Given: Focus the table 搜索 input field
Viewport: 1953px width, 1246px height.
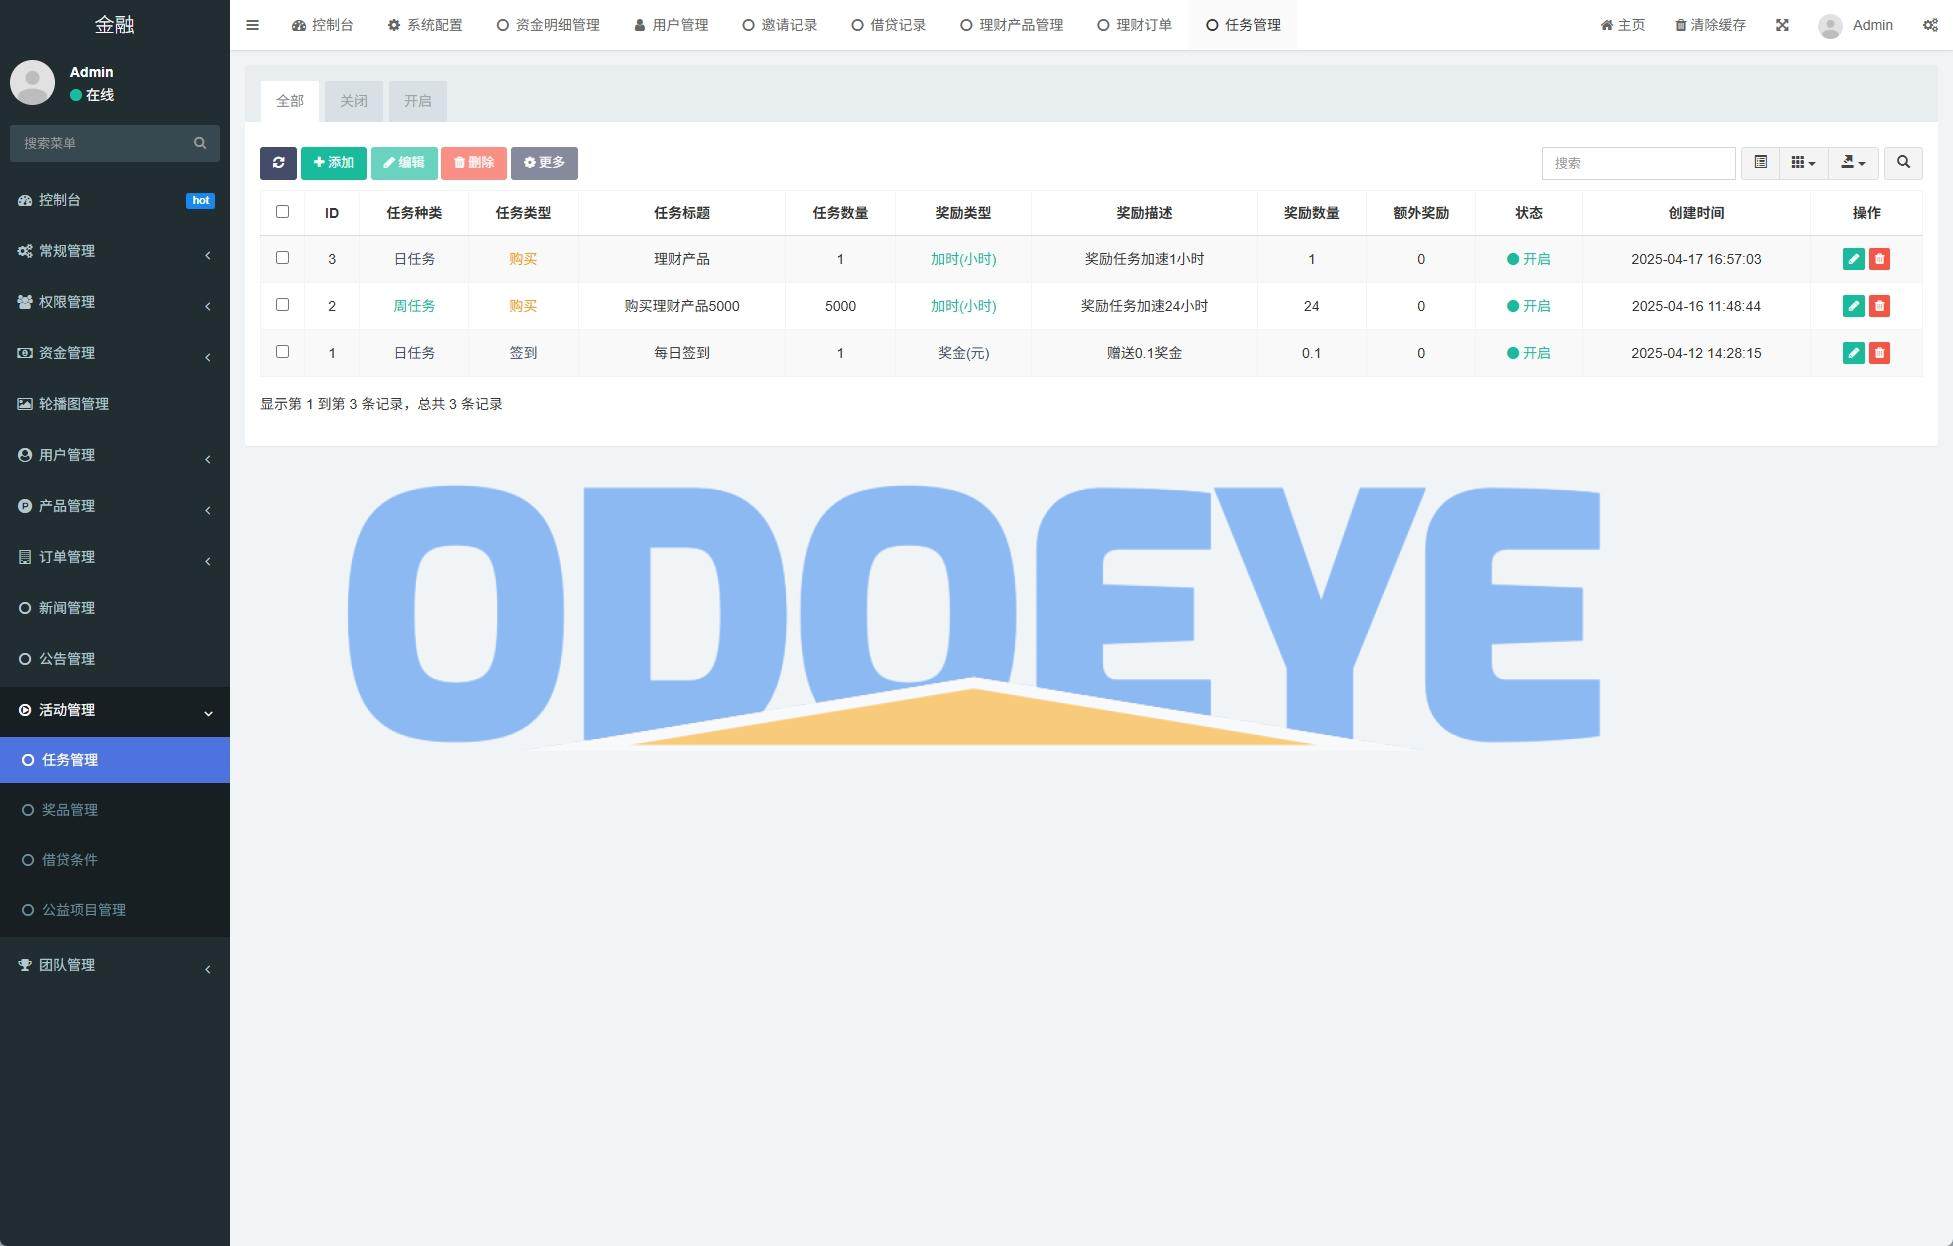Looking at the screenshot, I should point(1637,163).
